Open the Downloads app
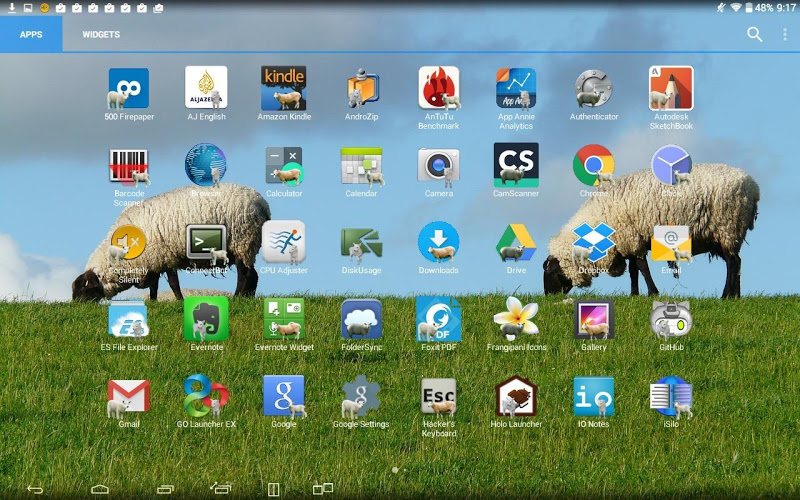Screen dimensions: 800x500 (439, 242)
